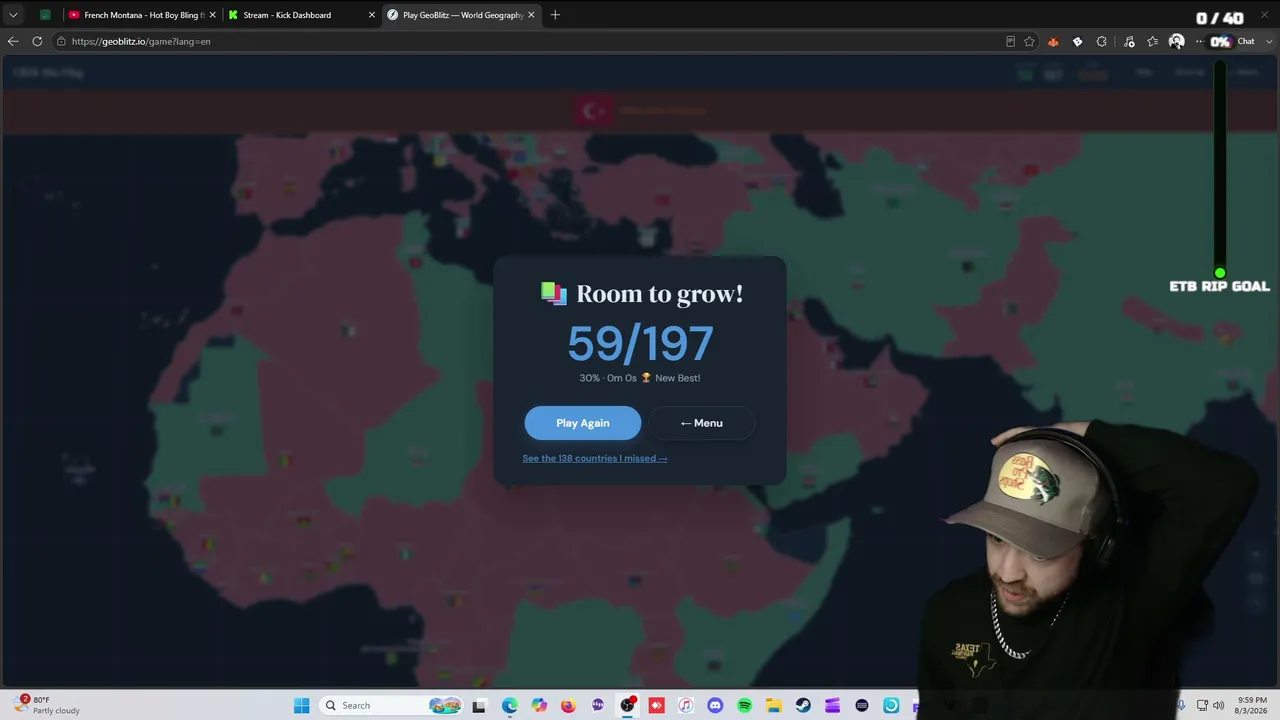Image resolution: width=1280 pixels, height=720 pixels.
Task: Click the 'Room to grow!' heading
Action: 659,294
